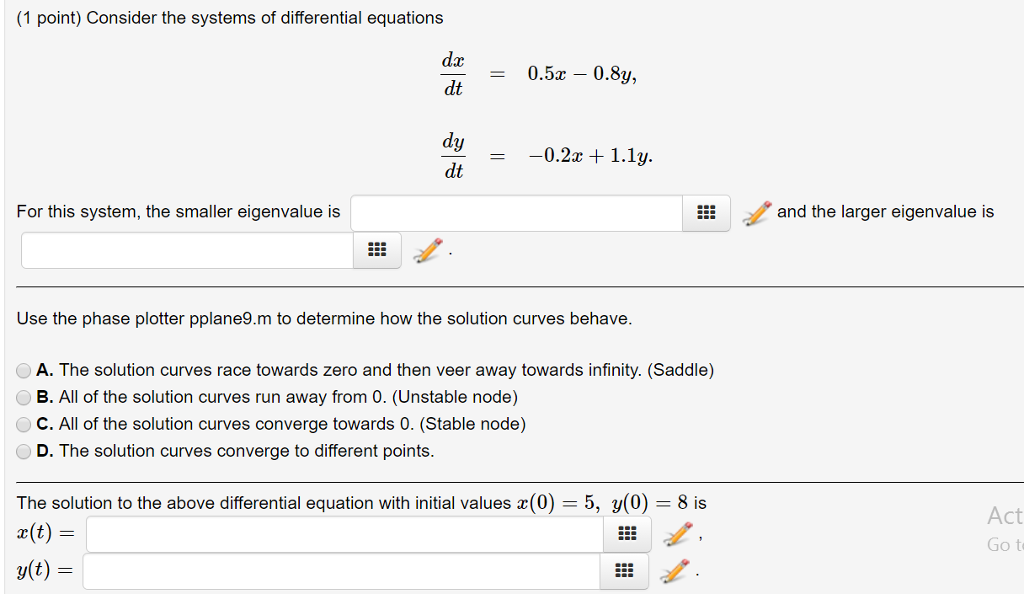
Task: Select option B for unstable node
Action: pyautogui.click(x=23, y=397)
